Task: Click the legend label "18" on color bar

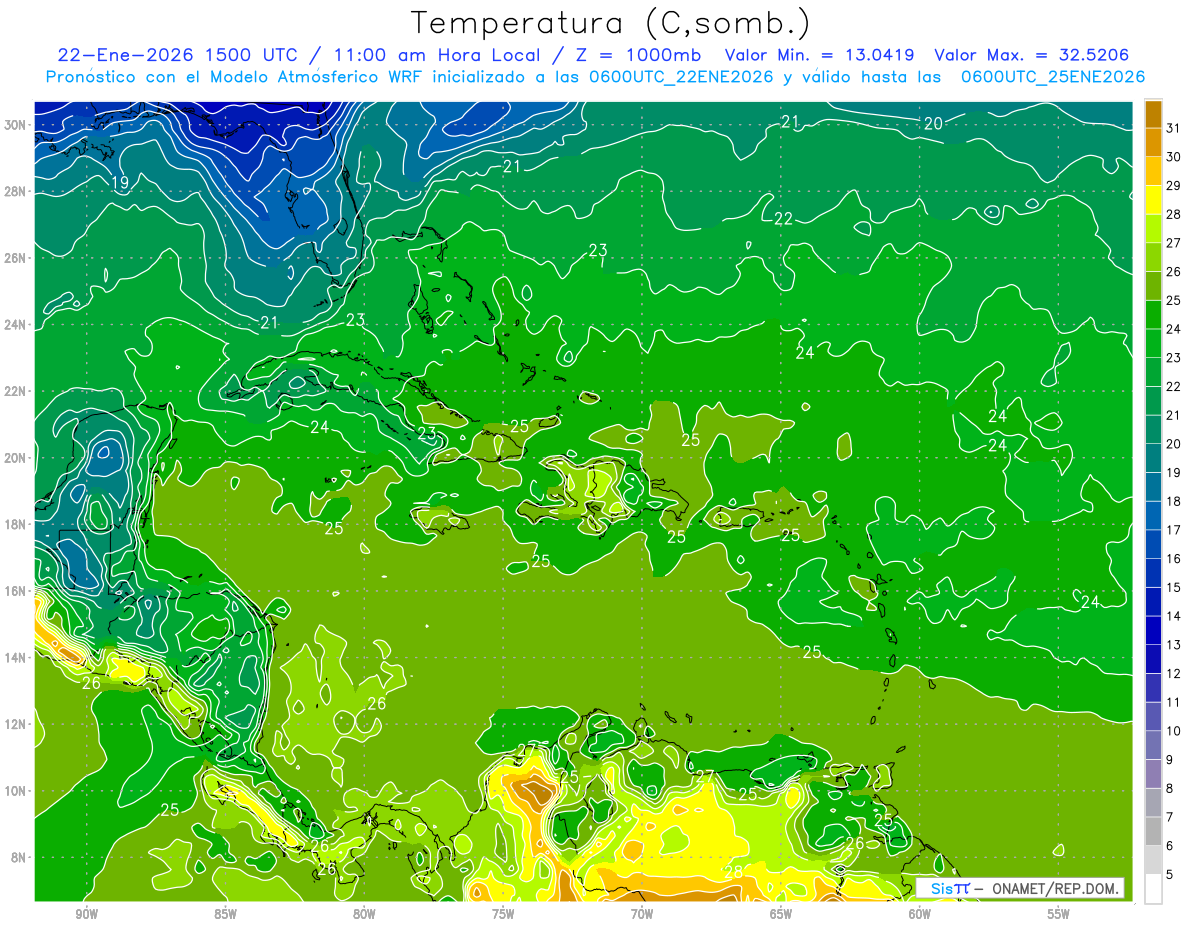Action: click(1174, 501)
